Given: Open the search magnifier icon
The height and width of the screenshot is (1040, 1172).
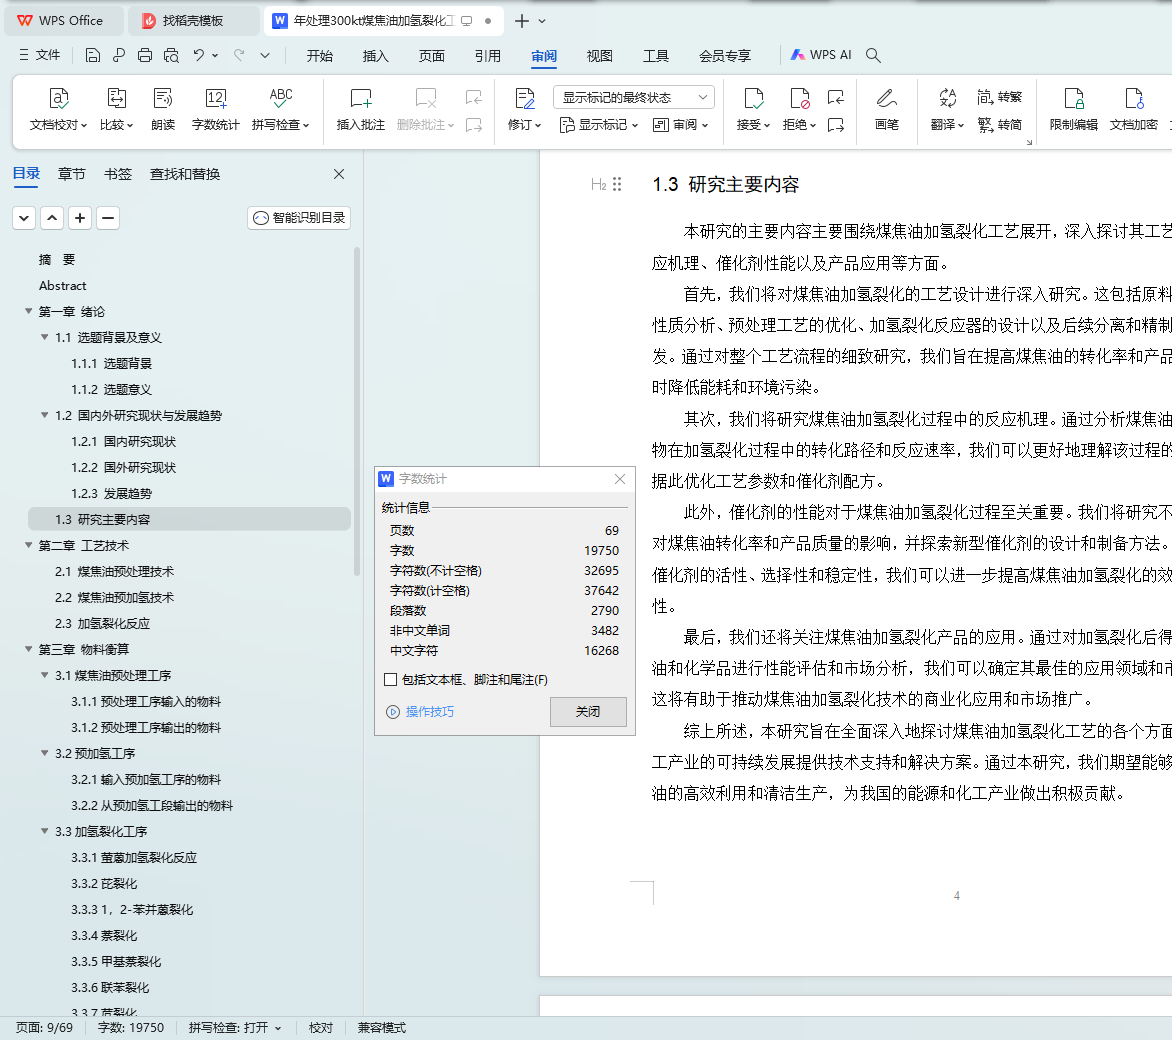Looking at the screenshot, I should [873, 55].
